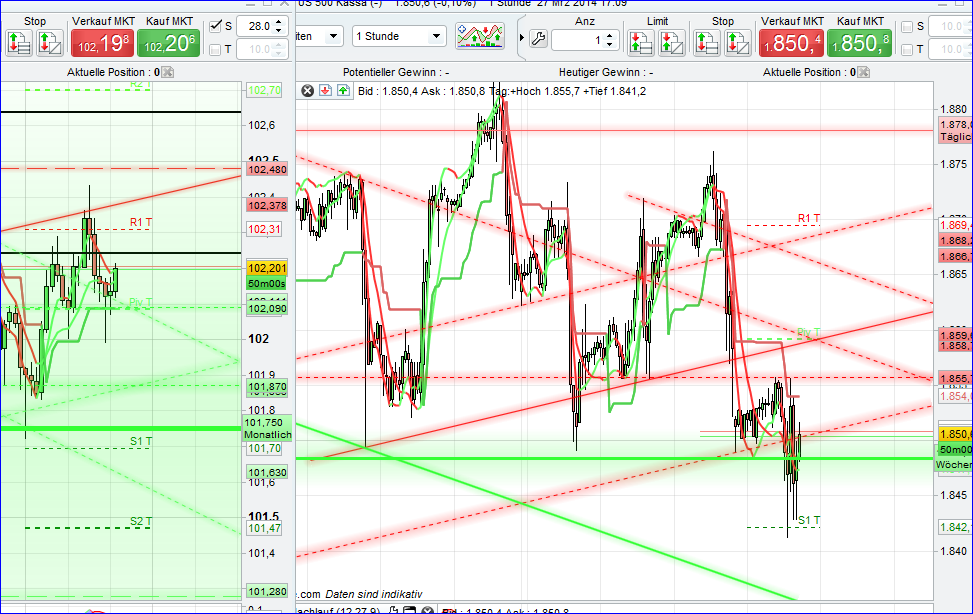Enable the T trailing checkbox on the left panel
This screenshot has width=973, height=614.
pos(214,49)
